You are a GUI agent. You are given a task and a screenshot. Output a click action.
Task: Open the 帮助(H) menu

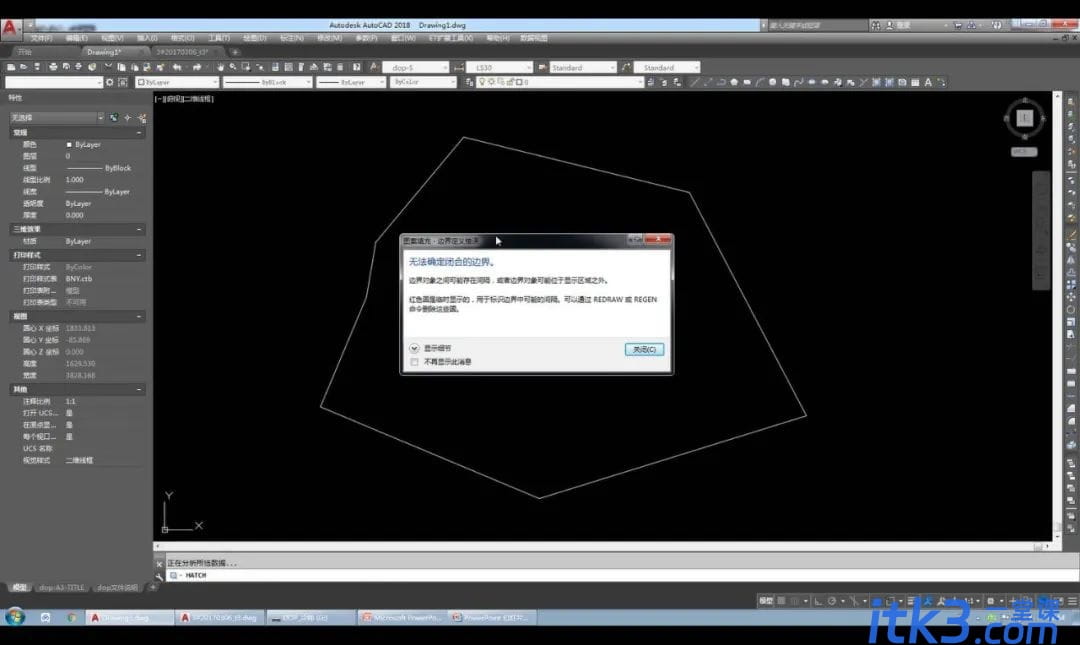coord(498,38)
